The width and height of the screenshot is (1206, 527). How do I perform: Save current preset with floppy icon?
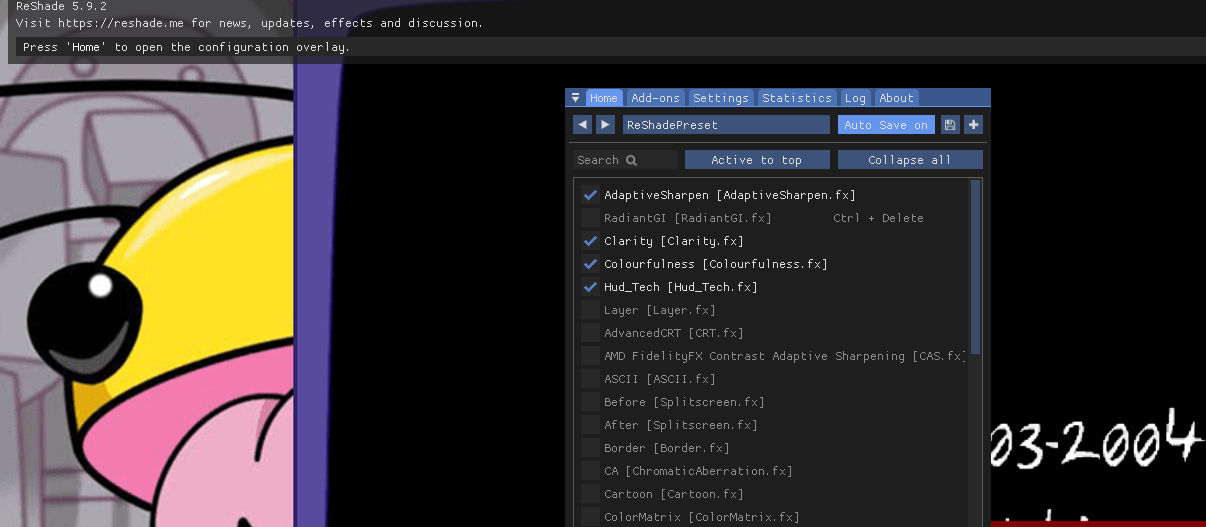pyautogui.click(x=950, y=125)
